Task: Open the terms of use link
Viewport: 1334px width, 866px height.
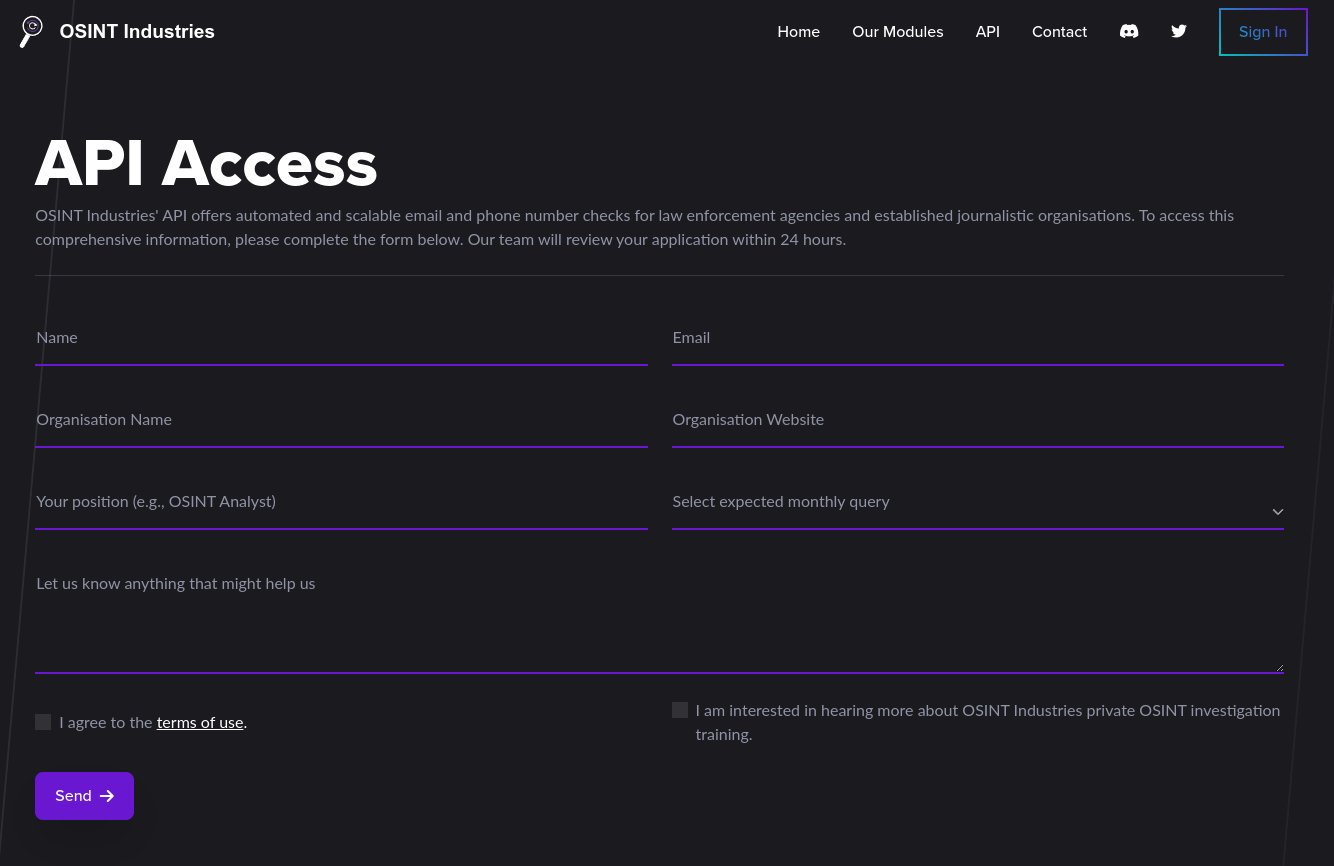Action: (199, 722)
